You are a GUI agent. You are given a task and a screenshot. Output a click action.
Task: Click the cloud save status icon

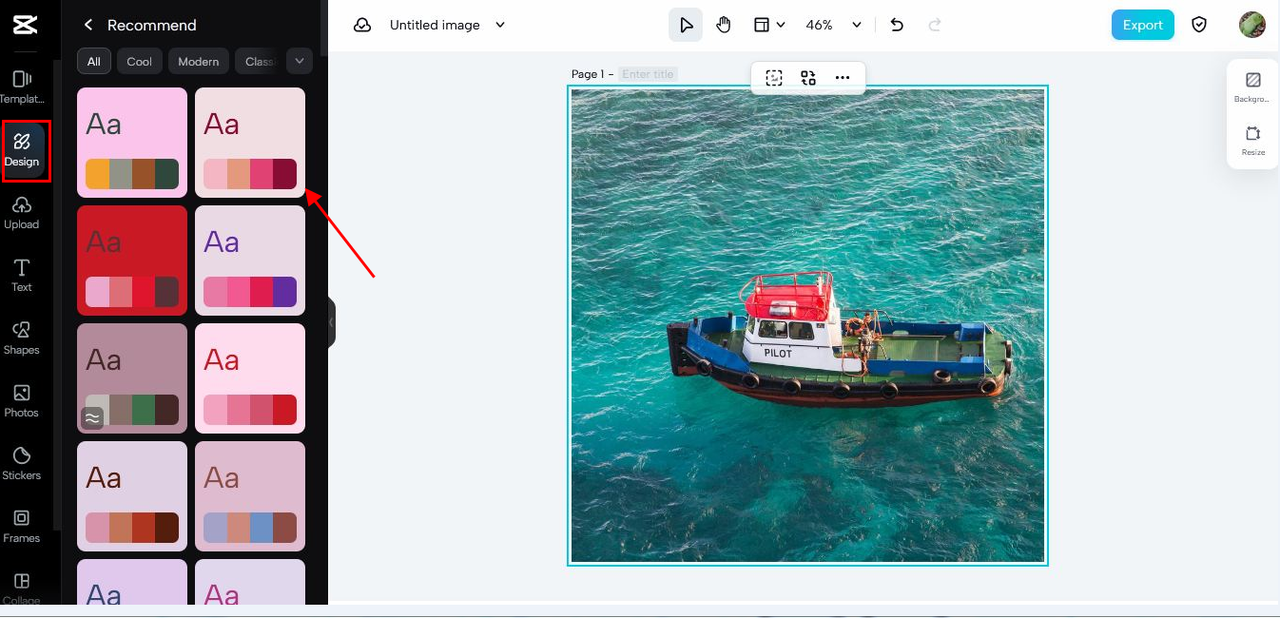click(363, 25)
